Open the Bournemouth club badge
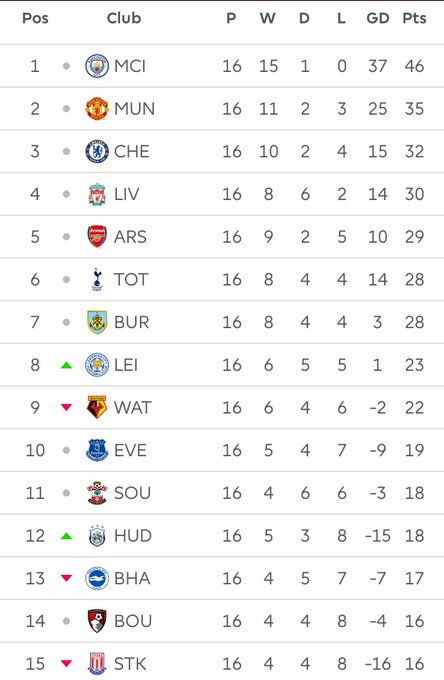 [x=97, y=621]
